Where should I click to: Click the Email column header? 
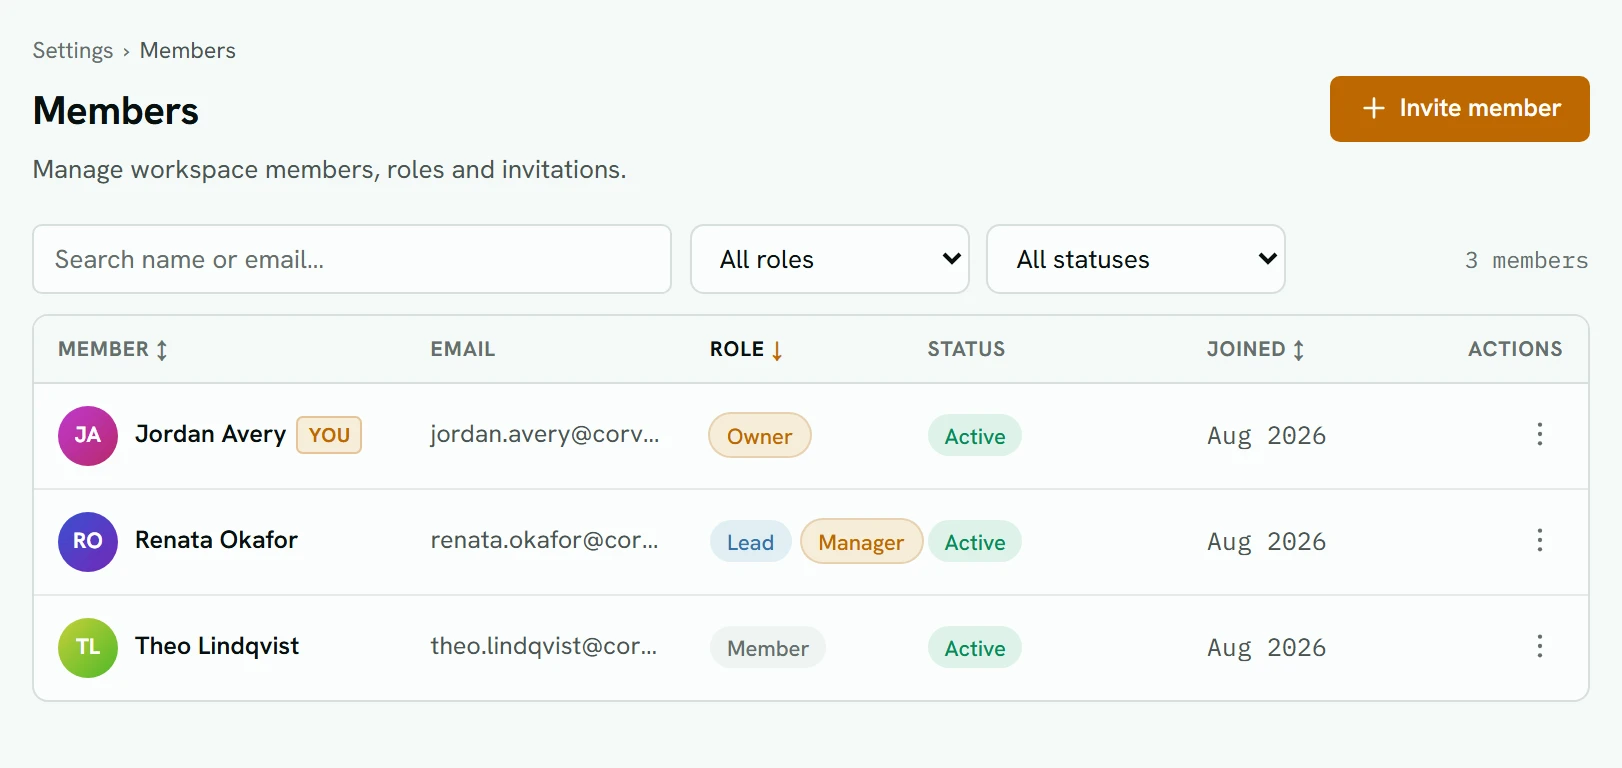(x=463, y=349)
